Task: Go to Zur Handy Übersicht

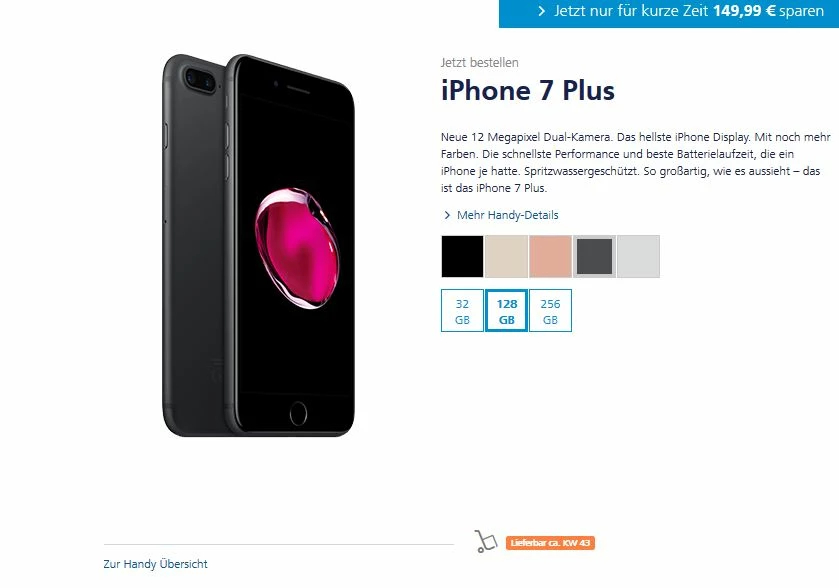Action: click(155, 564)
